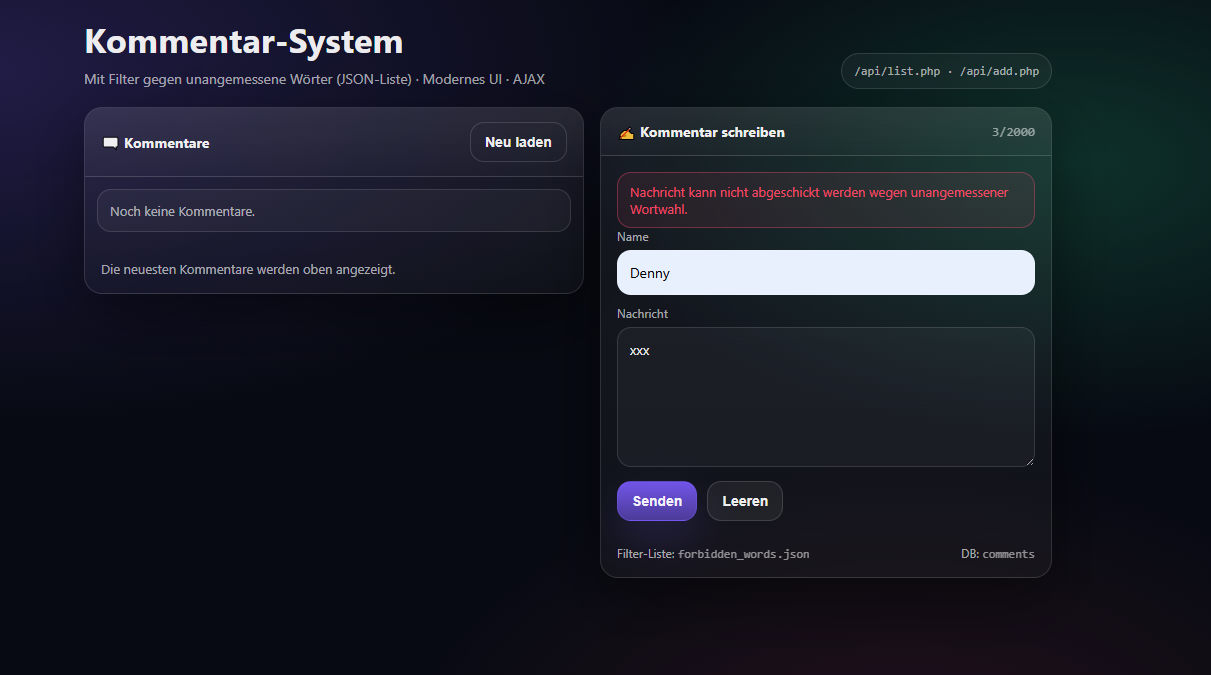This screenshot has height=675, width=1211.
Task: Click the Kommentar schreiben heading text
Action: coord(712,133)
